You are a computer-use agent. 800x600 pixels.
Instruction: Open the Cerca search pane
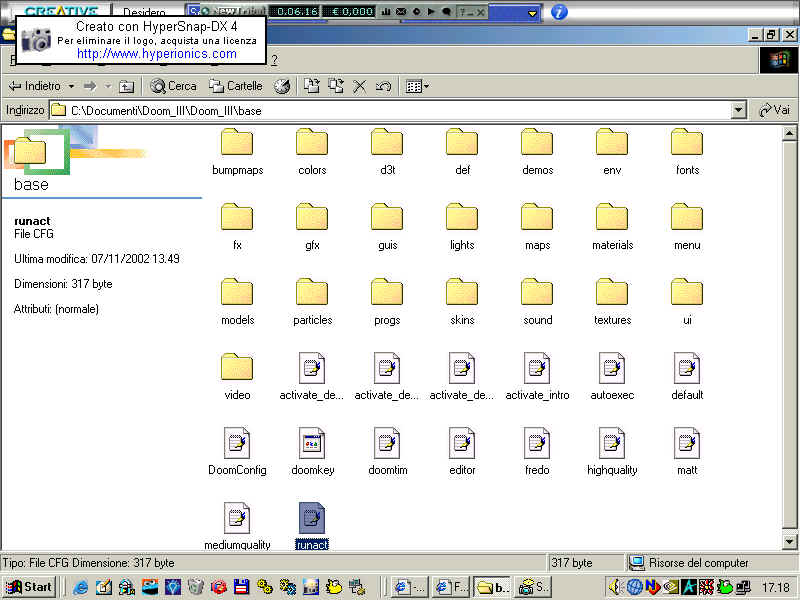coord(173,86)
